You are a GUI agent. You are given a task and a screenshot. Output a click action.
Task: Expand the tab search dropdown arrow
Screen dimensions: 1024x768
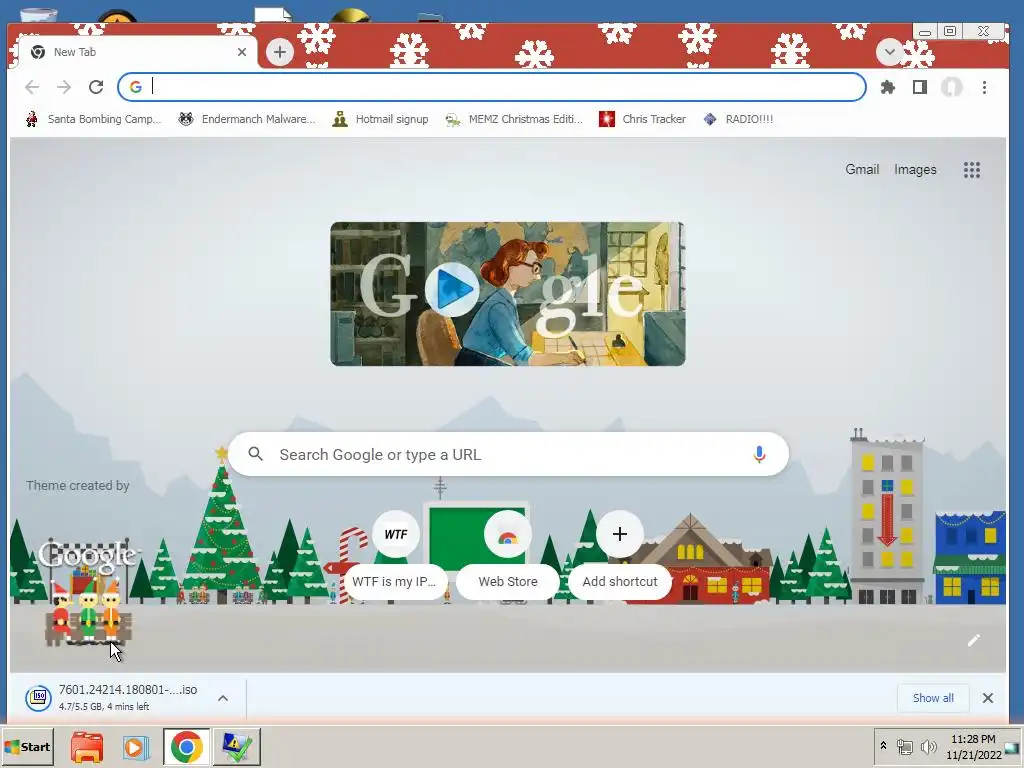pyautogui.click(x=889, y=52)
